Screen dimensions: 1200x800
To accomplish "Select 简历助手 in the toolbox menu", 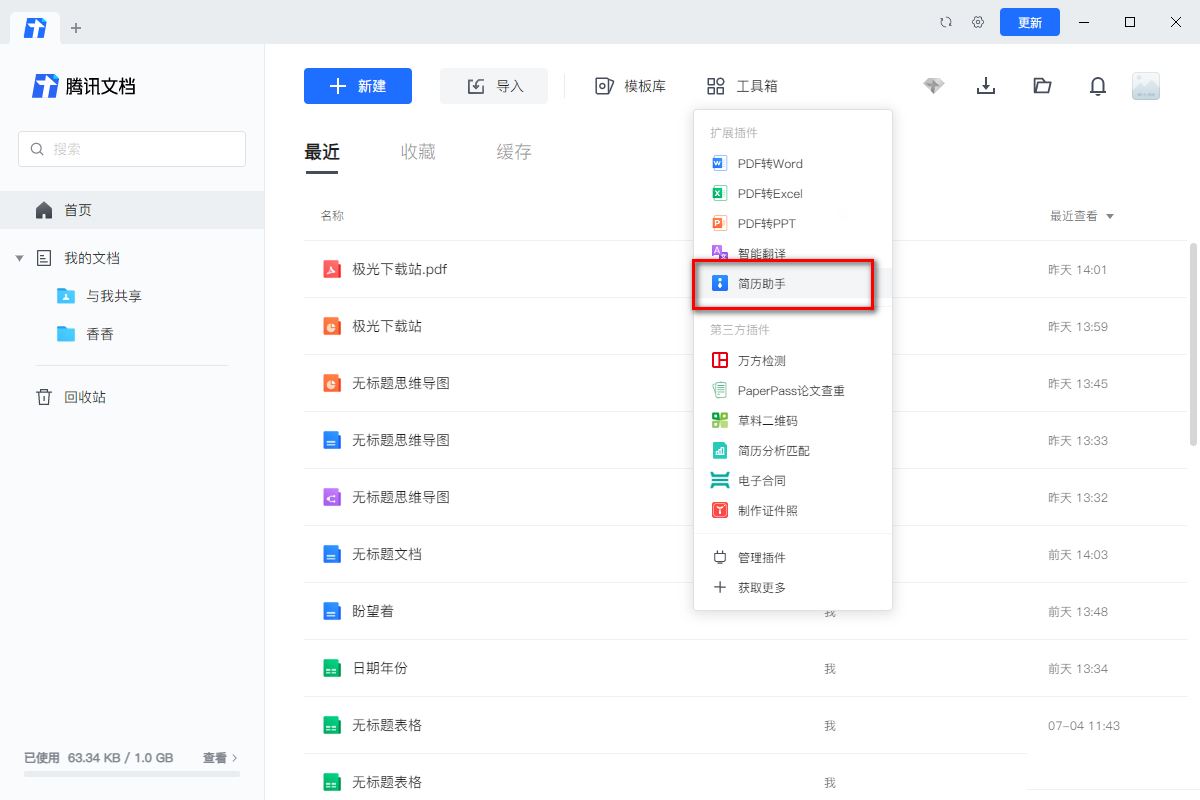I will 792,284.
